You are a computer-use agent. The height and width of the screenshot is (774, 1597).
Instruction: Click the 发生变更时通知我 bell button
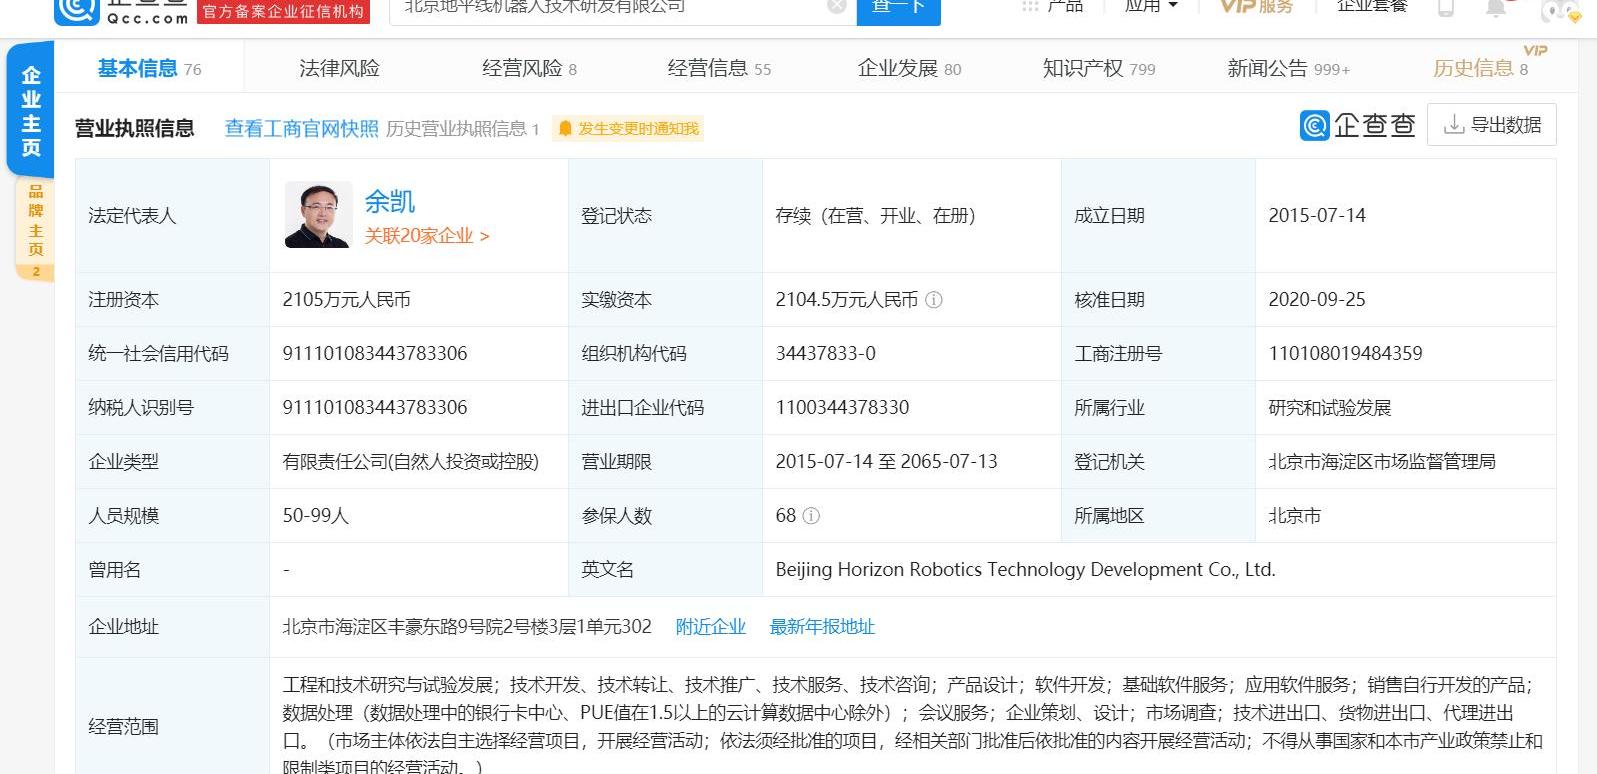coord(629,128)
